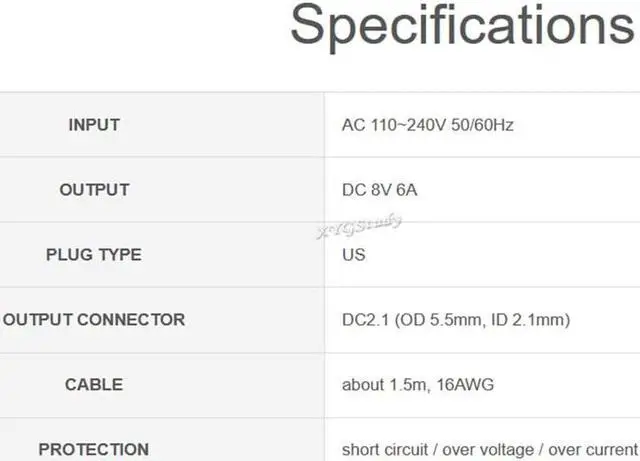Click the about 1.5m cable length
Viewport: 640px width, 461px height.
pyautogui.click(x=384, y=385)
